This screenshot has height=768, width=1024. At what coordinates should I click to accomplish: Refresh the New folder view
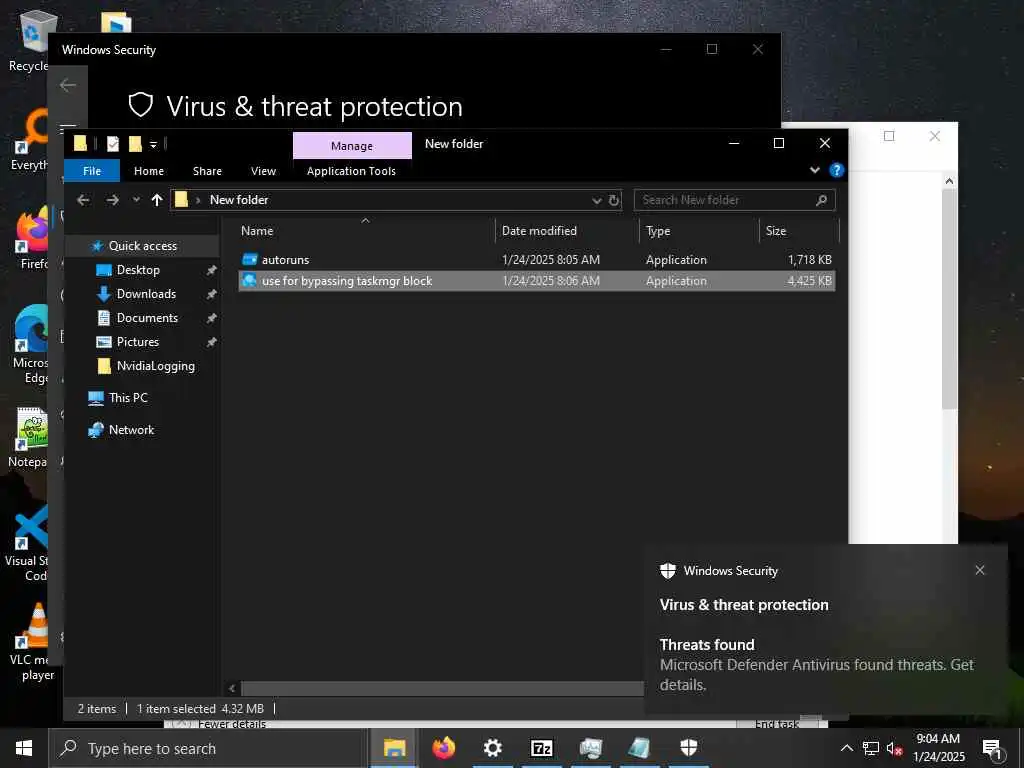(x=614, y=200)
